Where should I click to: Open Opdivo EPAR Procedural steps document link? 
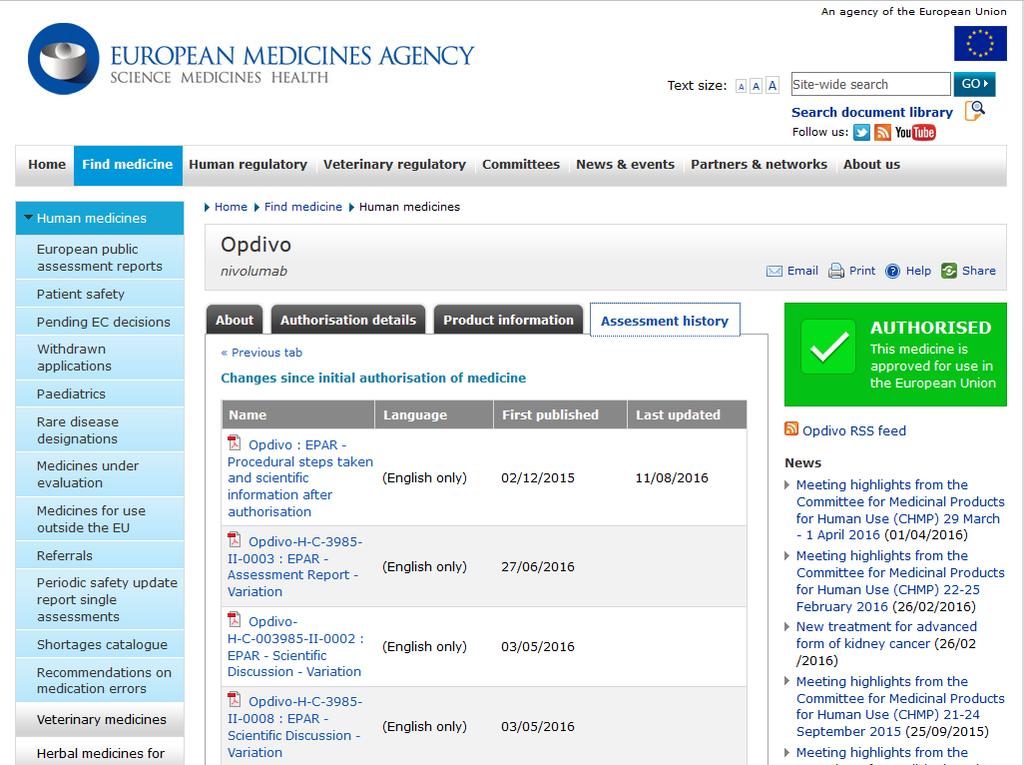tap(300, 478)
